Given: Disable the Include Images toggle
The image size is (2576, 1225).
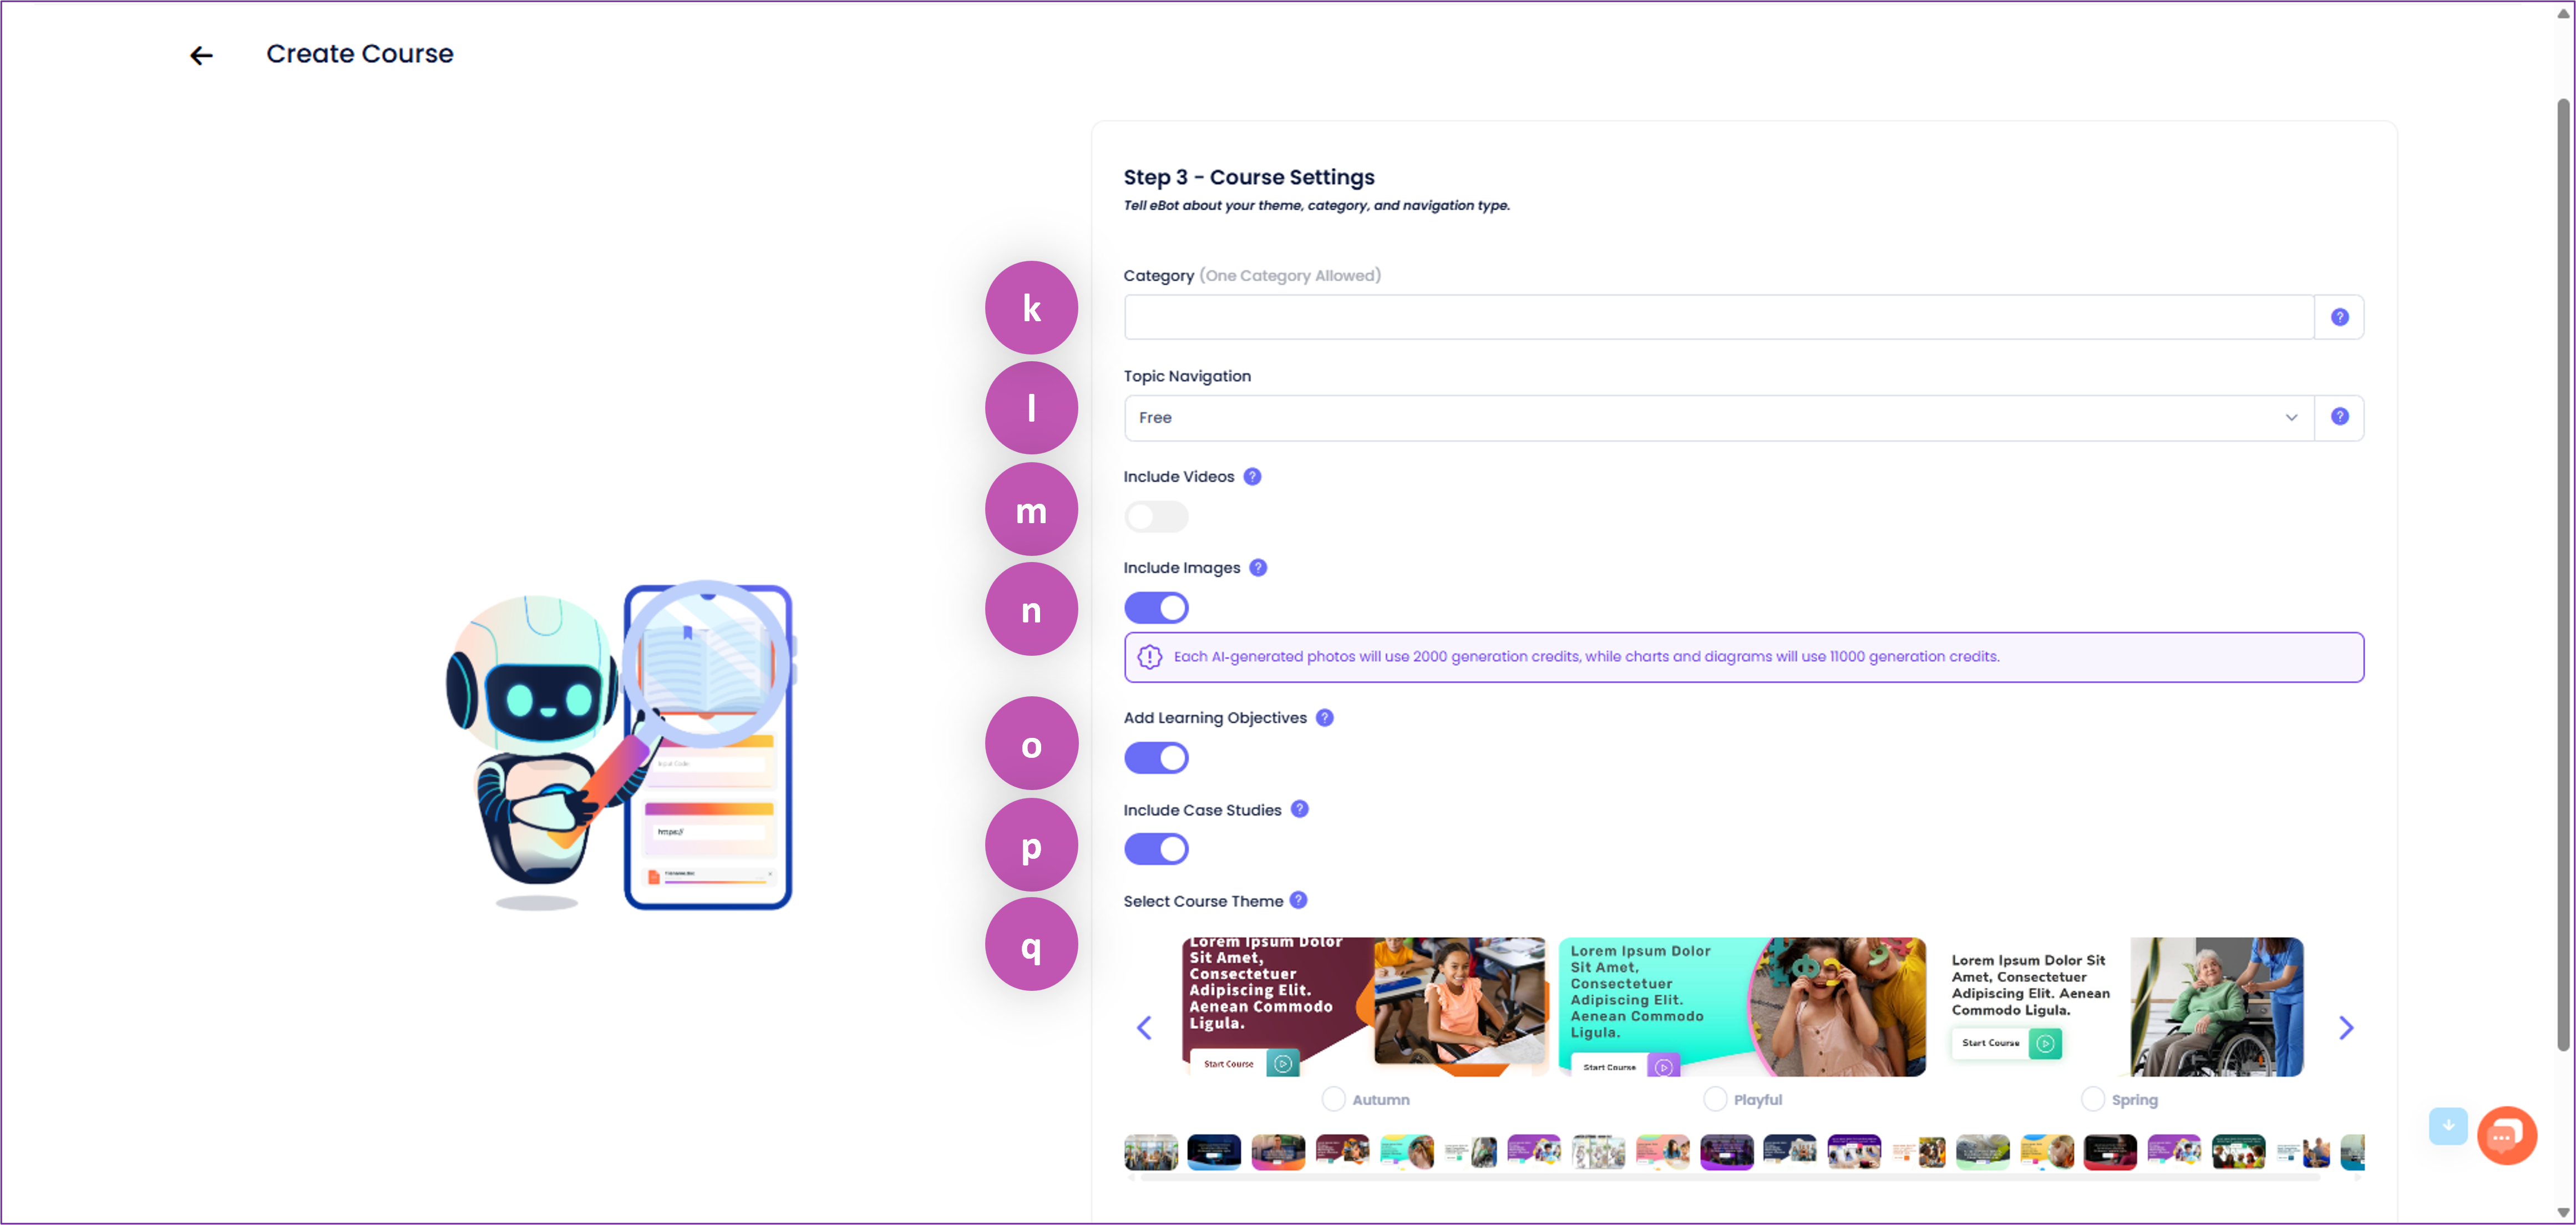Looking at the screenshot, I should click(1156, 608).
